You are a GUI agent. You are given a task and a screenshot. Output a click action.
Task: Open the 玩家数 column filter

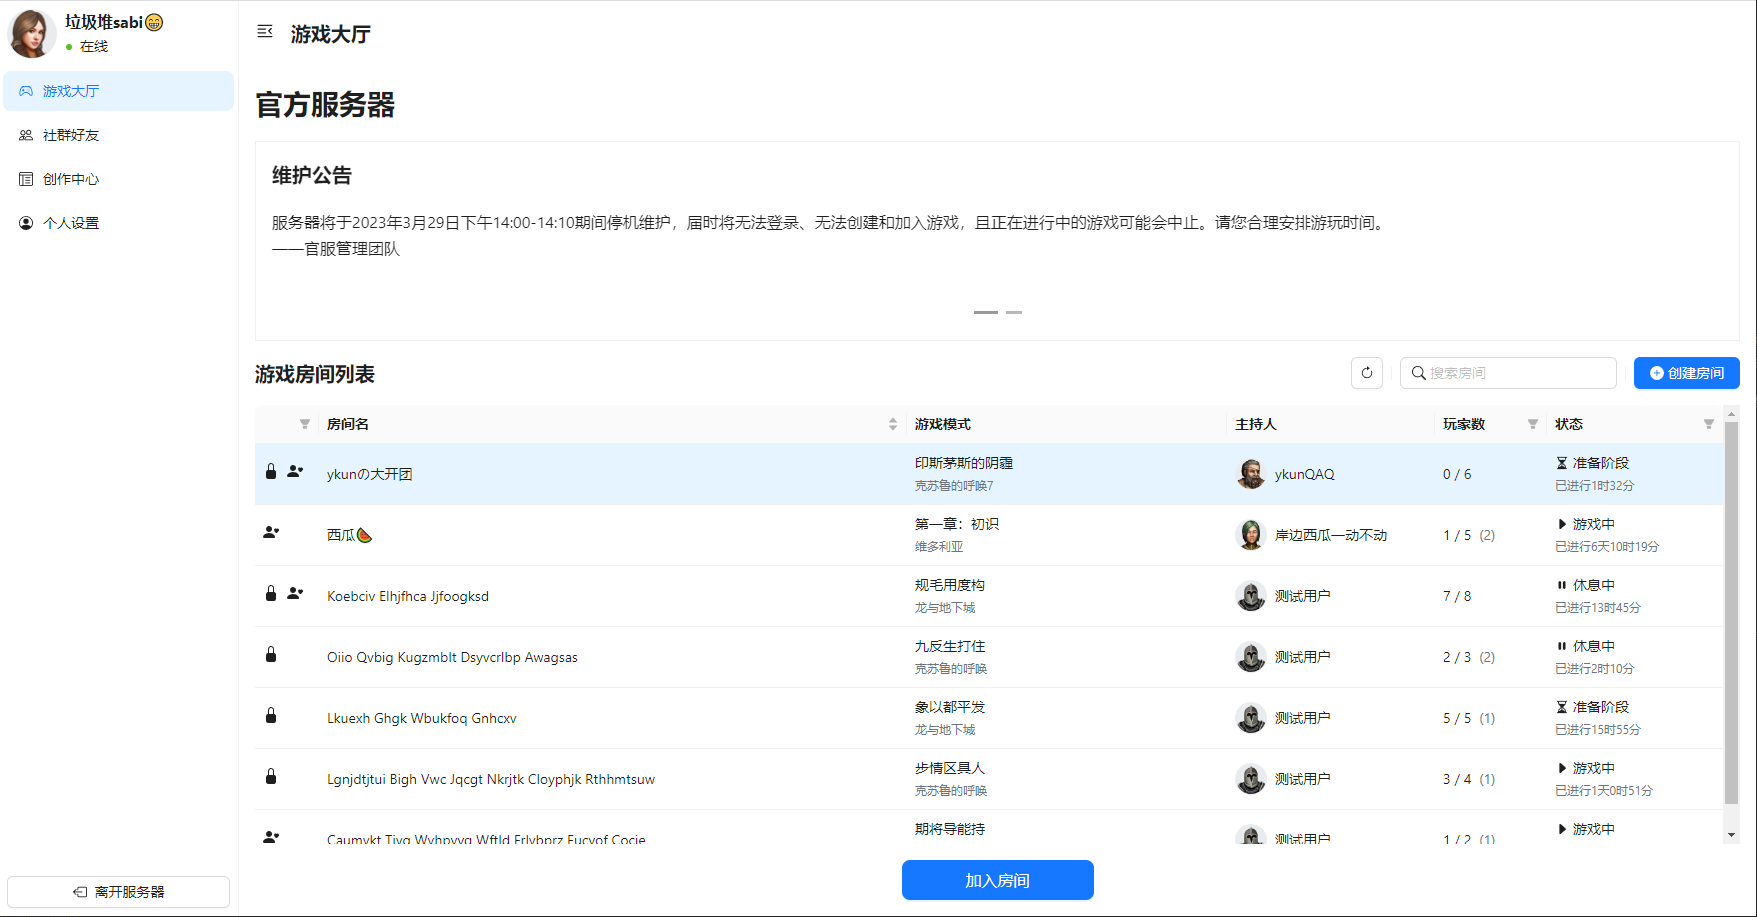[x=1532, y=424]
